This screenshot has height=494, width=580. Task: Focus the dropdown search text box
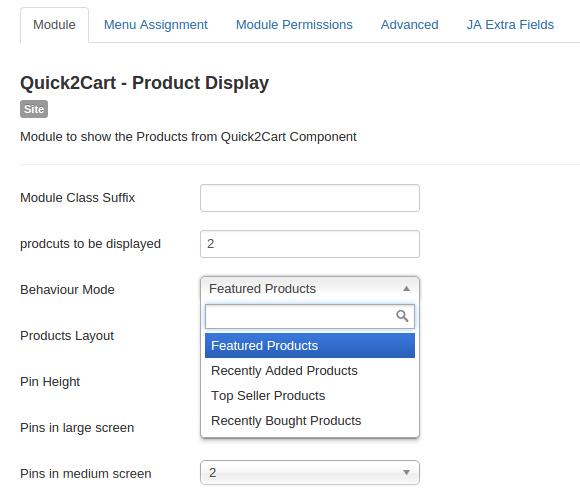pos(310,317)
